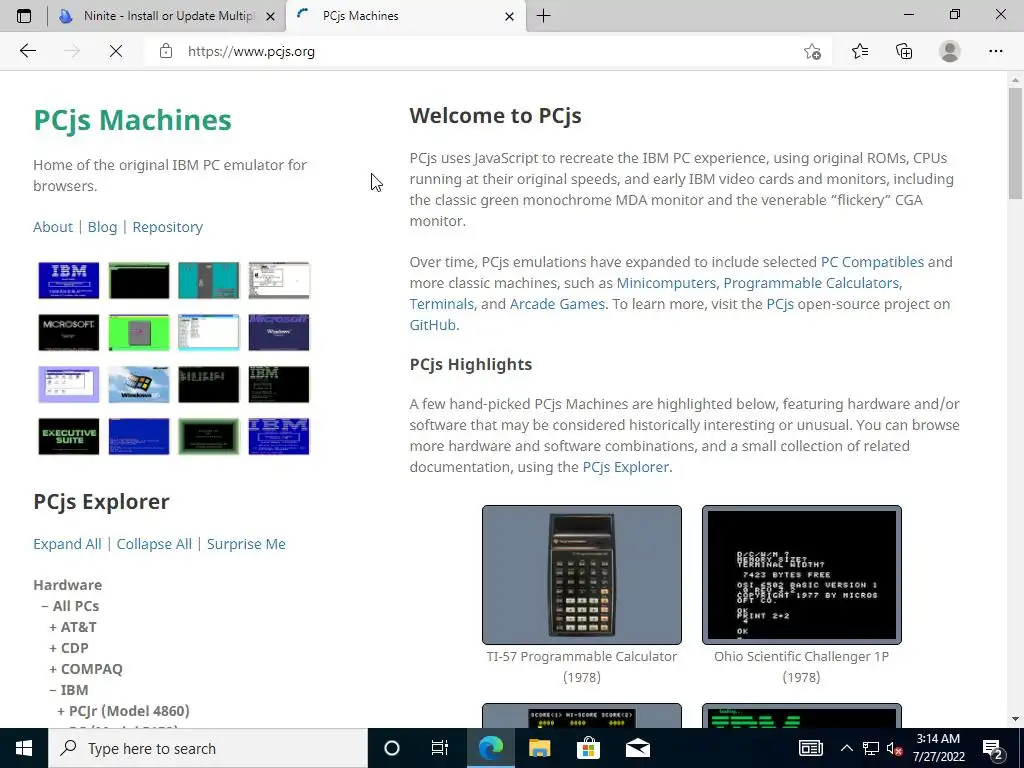Viewport: 1024px width, 768px height.
Task: Open Ohio Scientific Challenger 1P image
Action: (801, 575)
